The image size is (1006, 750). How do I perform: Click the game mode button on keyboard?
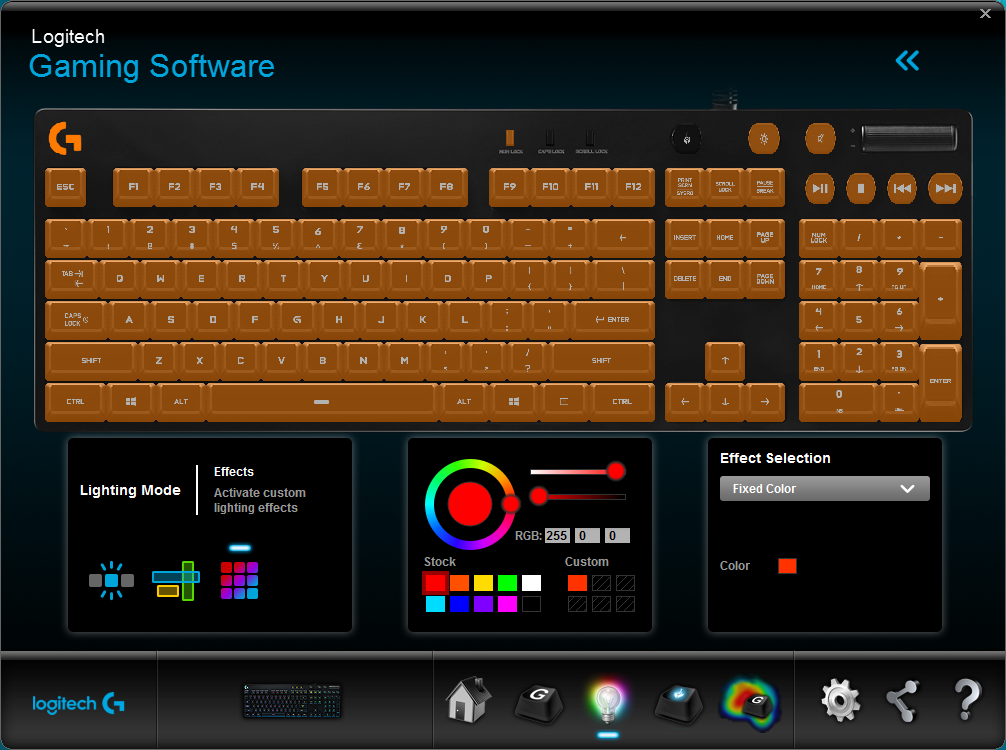tap(686, 139)
